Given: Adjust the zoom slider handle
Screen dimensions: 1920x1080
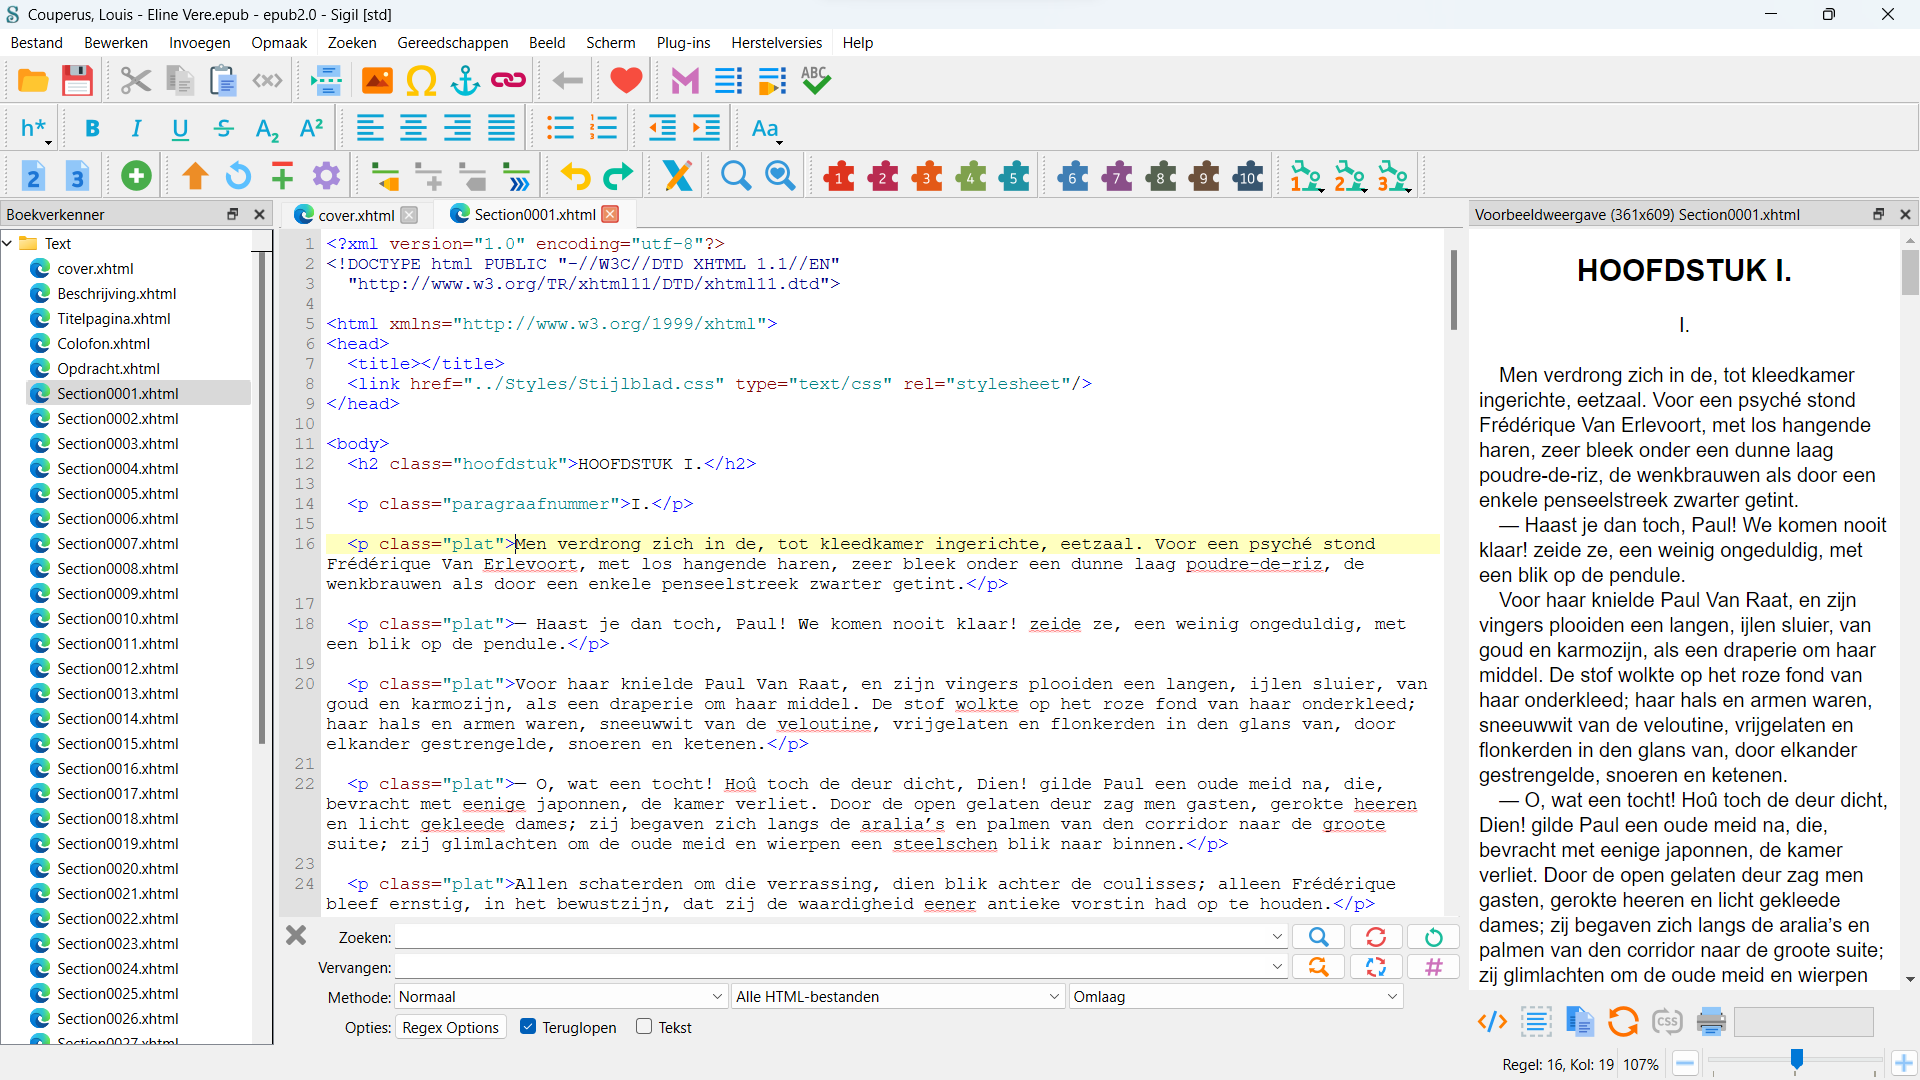Looking at the screenshot, I should pos(1796,1060).
